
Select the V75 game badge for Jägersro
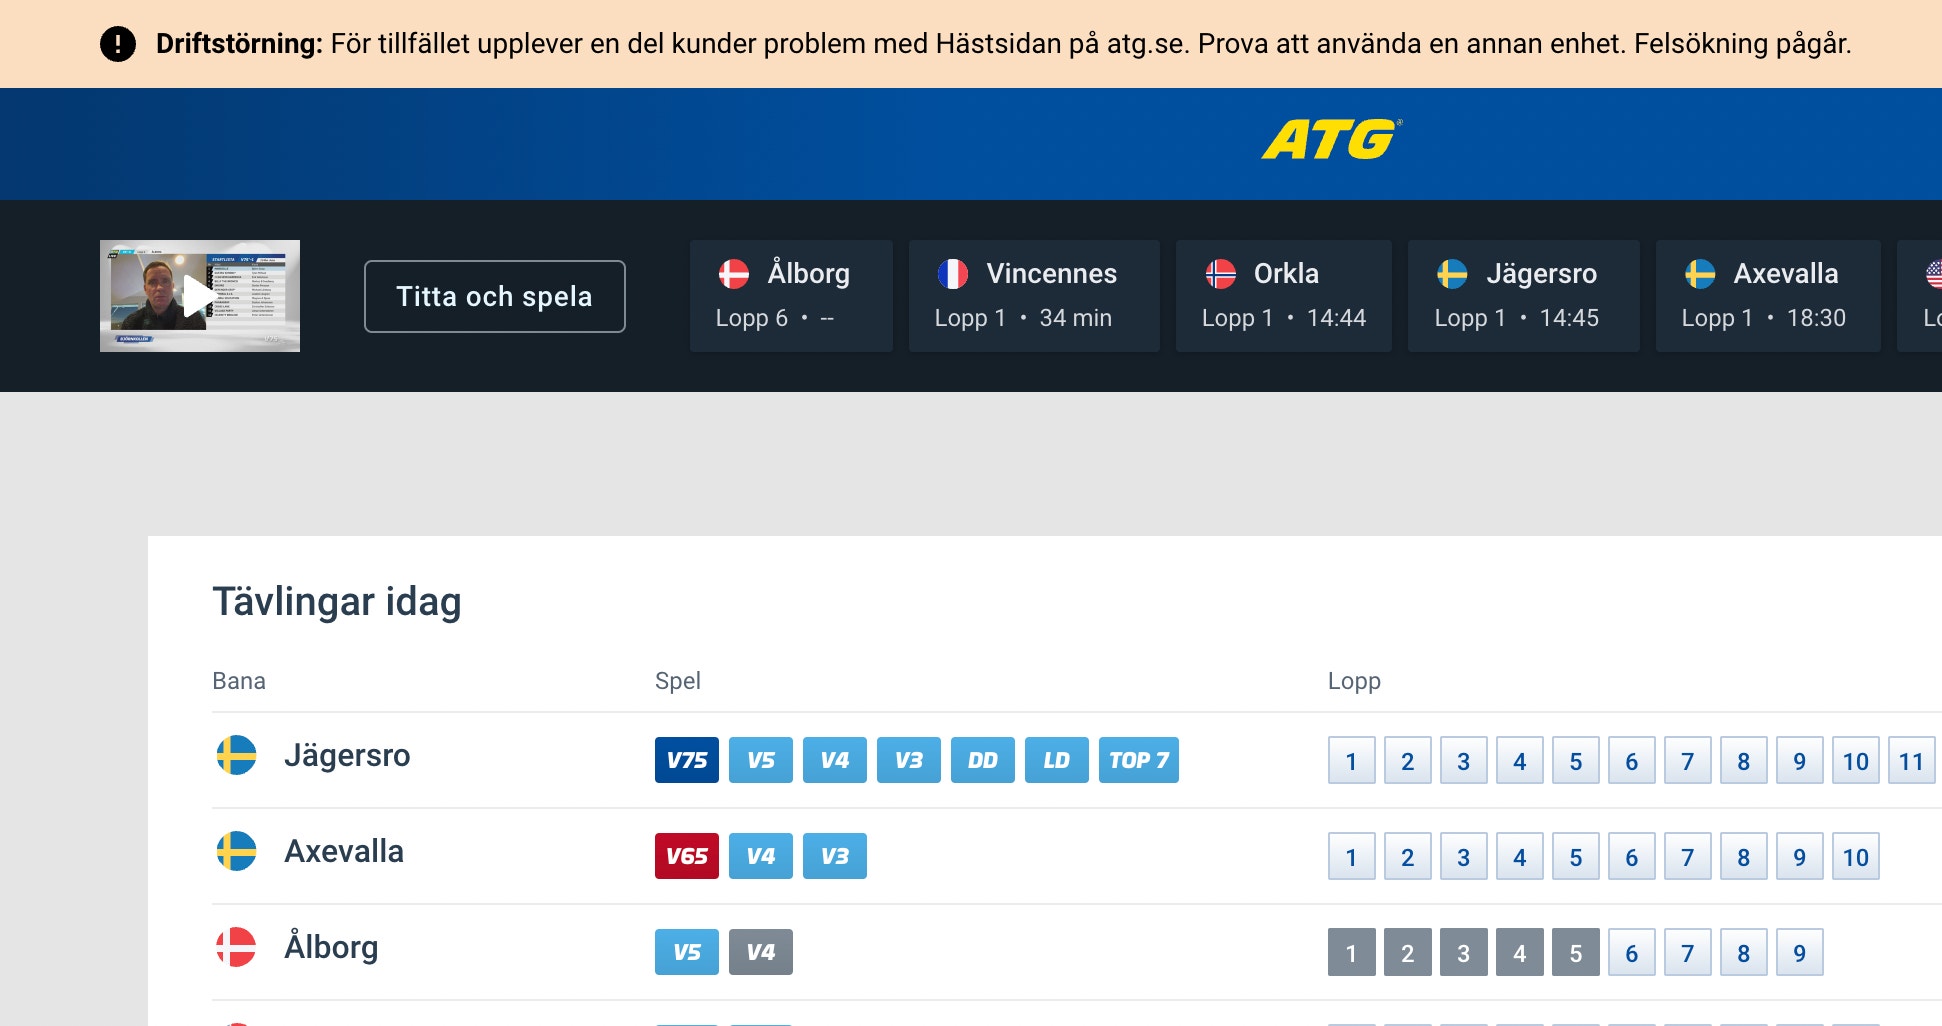click(686, 760)
